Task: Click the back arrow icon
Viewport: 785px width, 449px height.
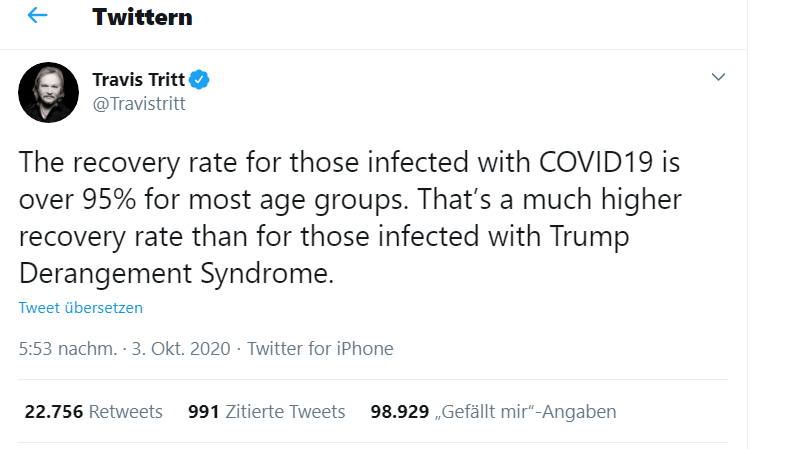Action: pos(38,17)
